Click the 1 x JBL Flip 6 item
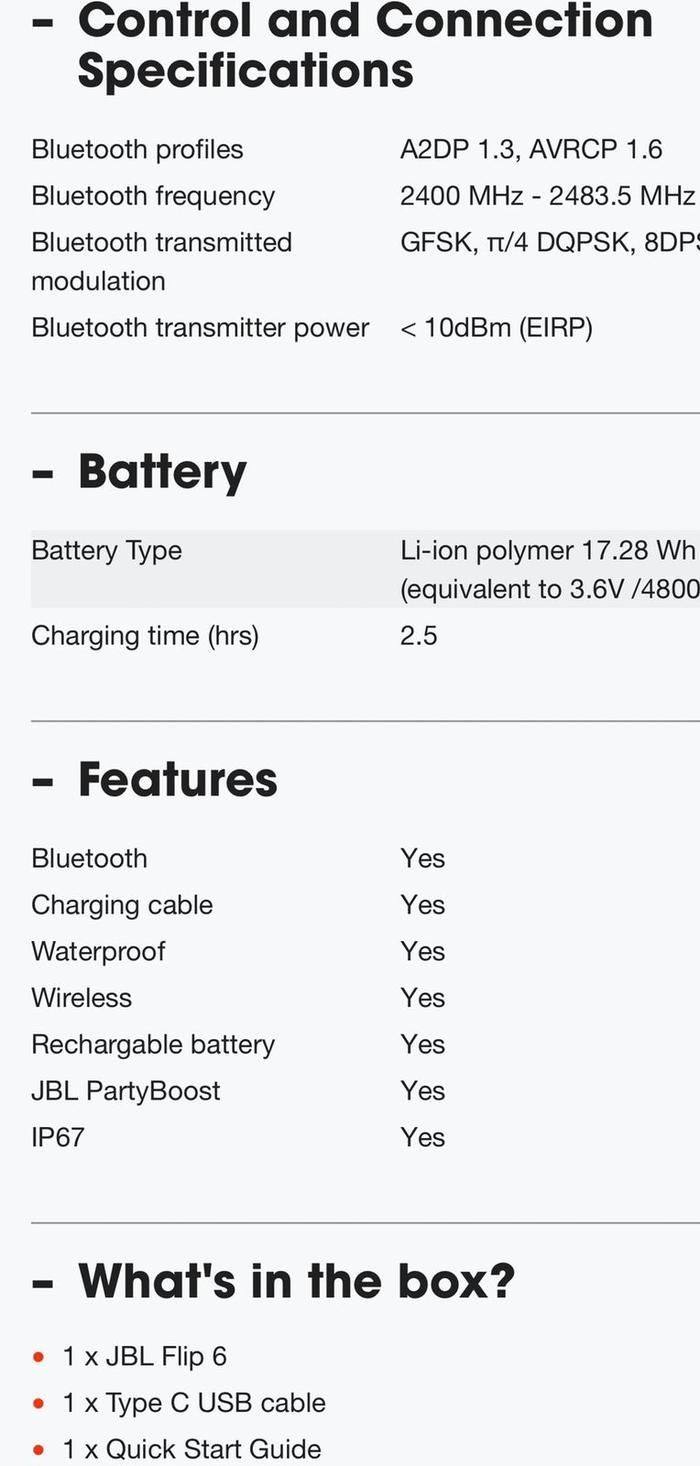Viewport: 700px width, 1466px height. 145,1357
